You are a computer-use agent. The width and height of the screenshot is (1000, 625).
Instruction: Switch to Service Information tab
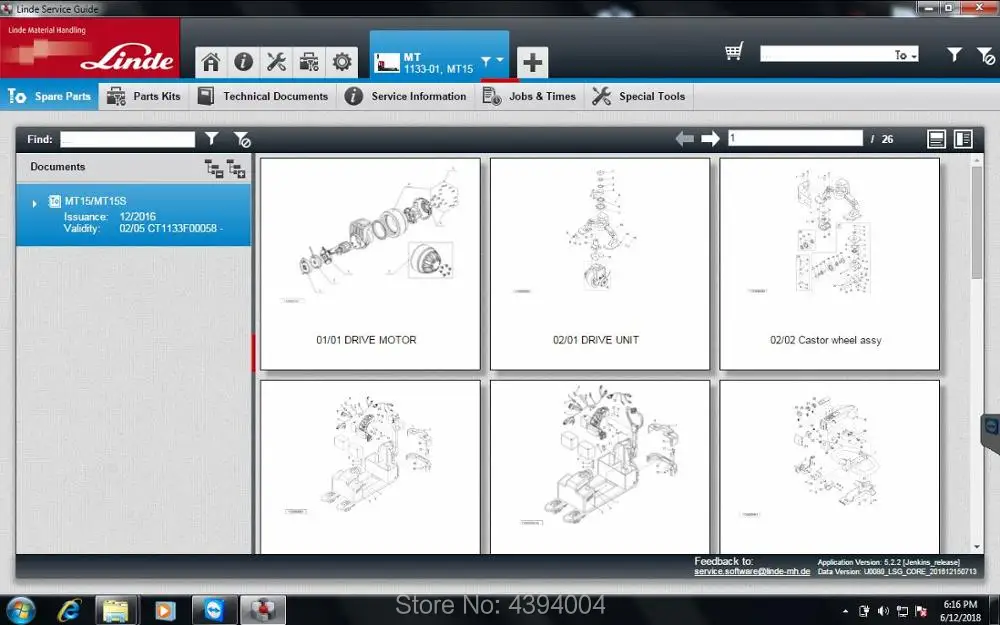[x=406, y=96]
